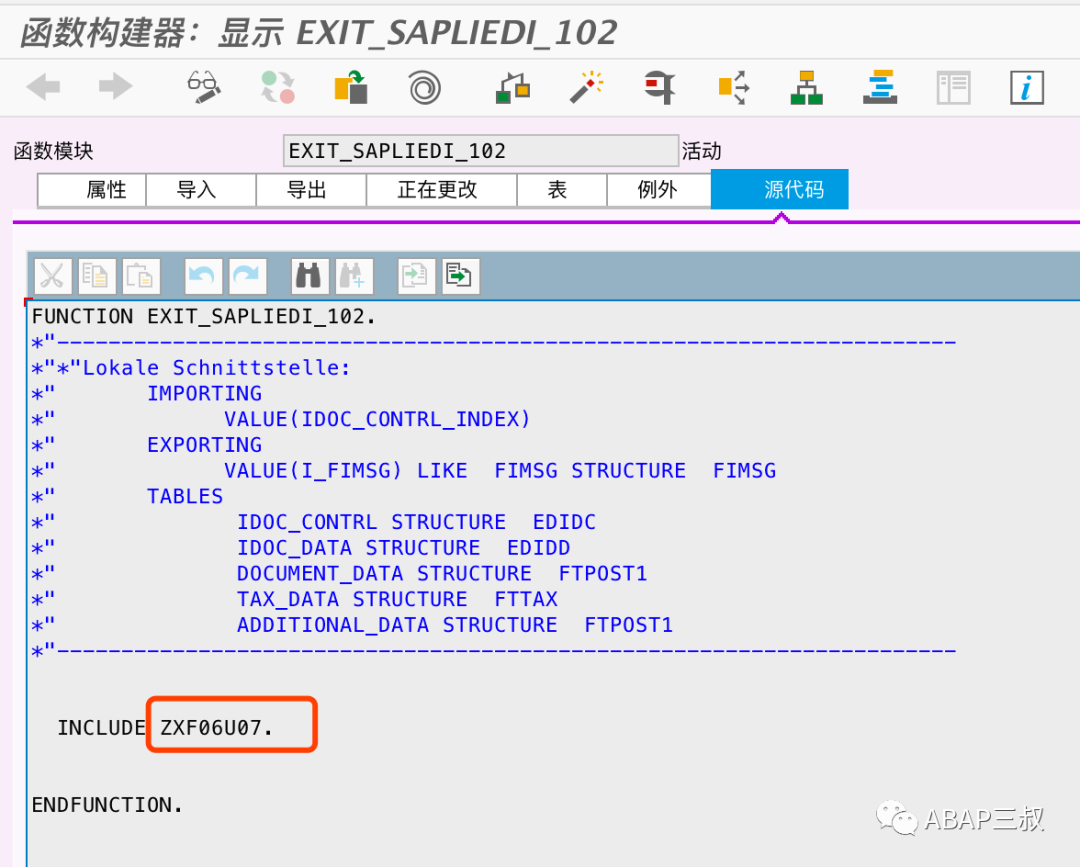Click the Undo arrow editor icon
This screenshot has height=867, width=1080.
[x=203, y=277]
